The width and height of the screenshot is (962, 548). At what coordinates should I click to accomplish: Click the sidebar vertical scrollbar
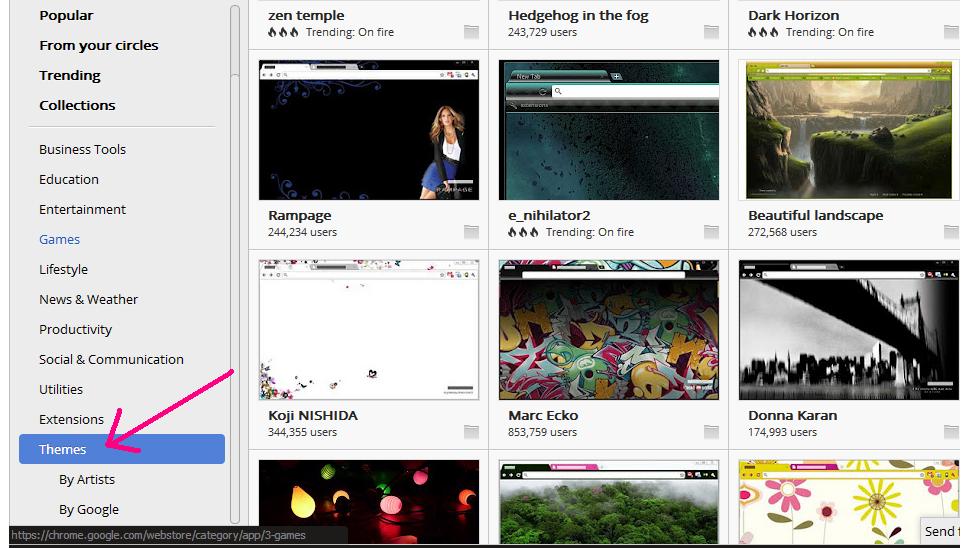pyautogui.click(x=234, y=264)
